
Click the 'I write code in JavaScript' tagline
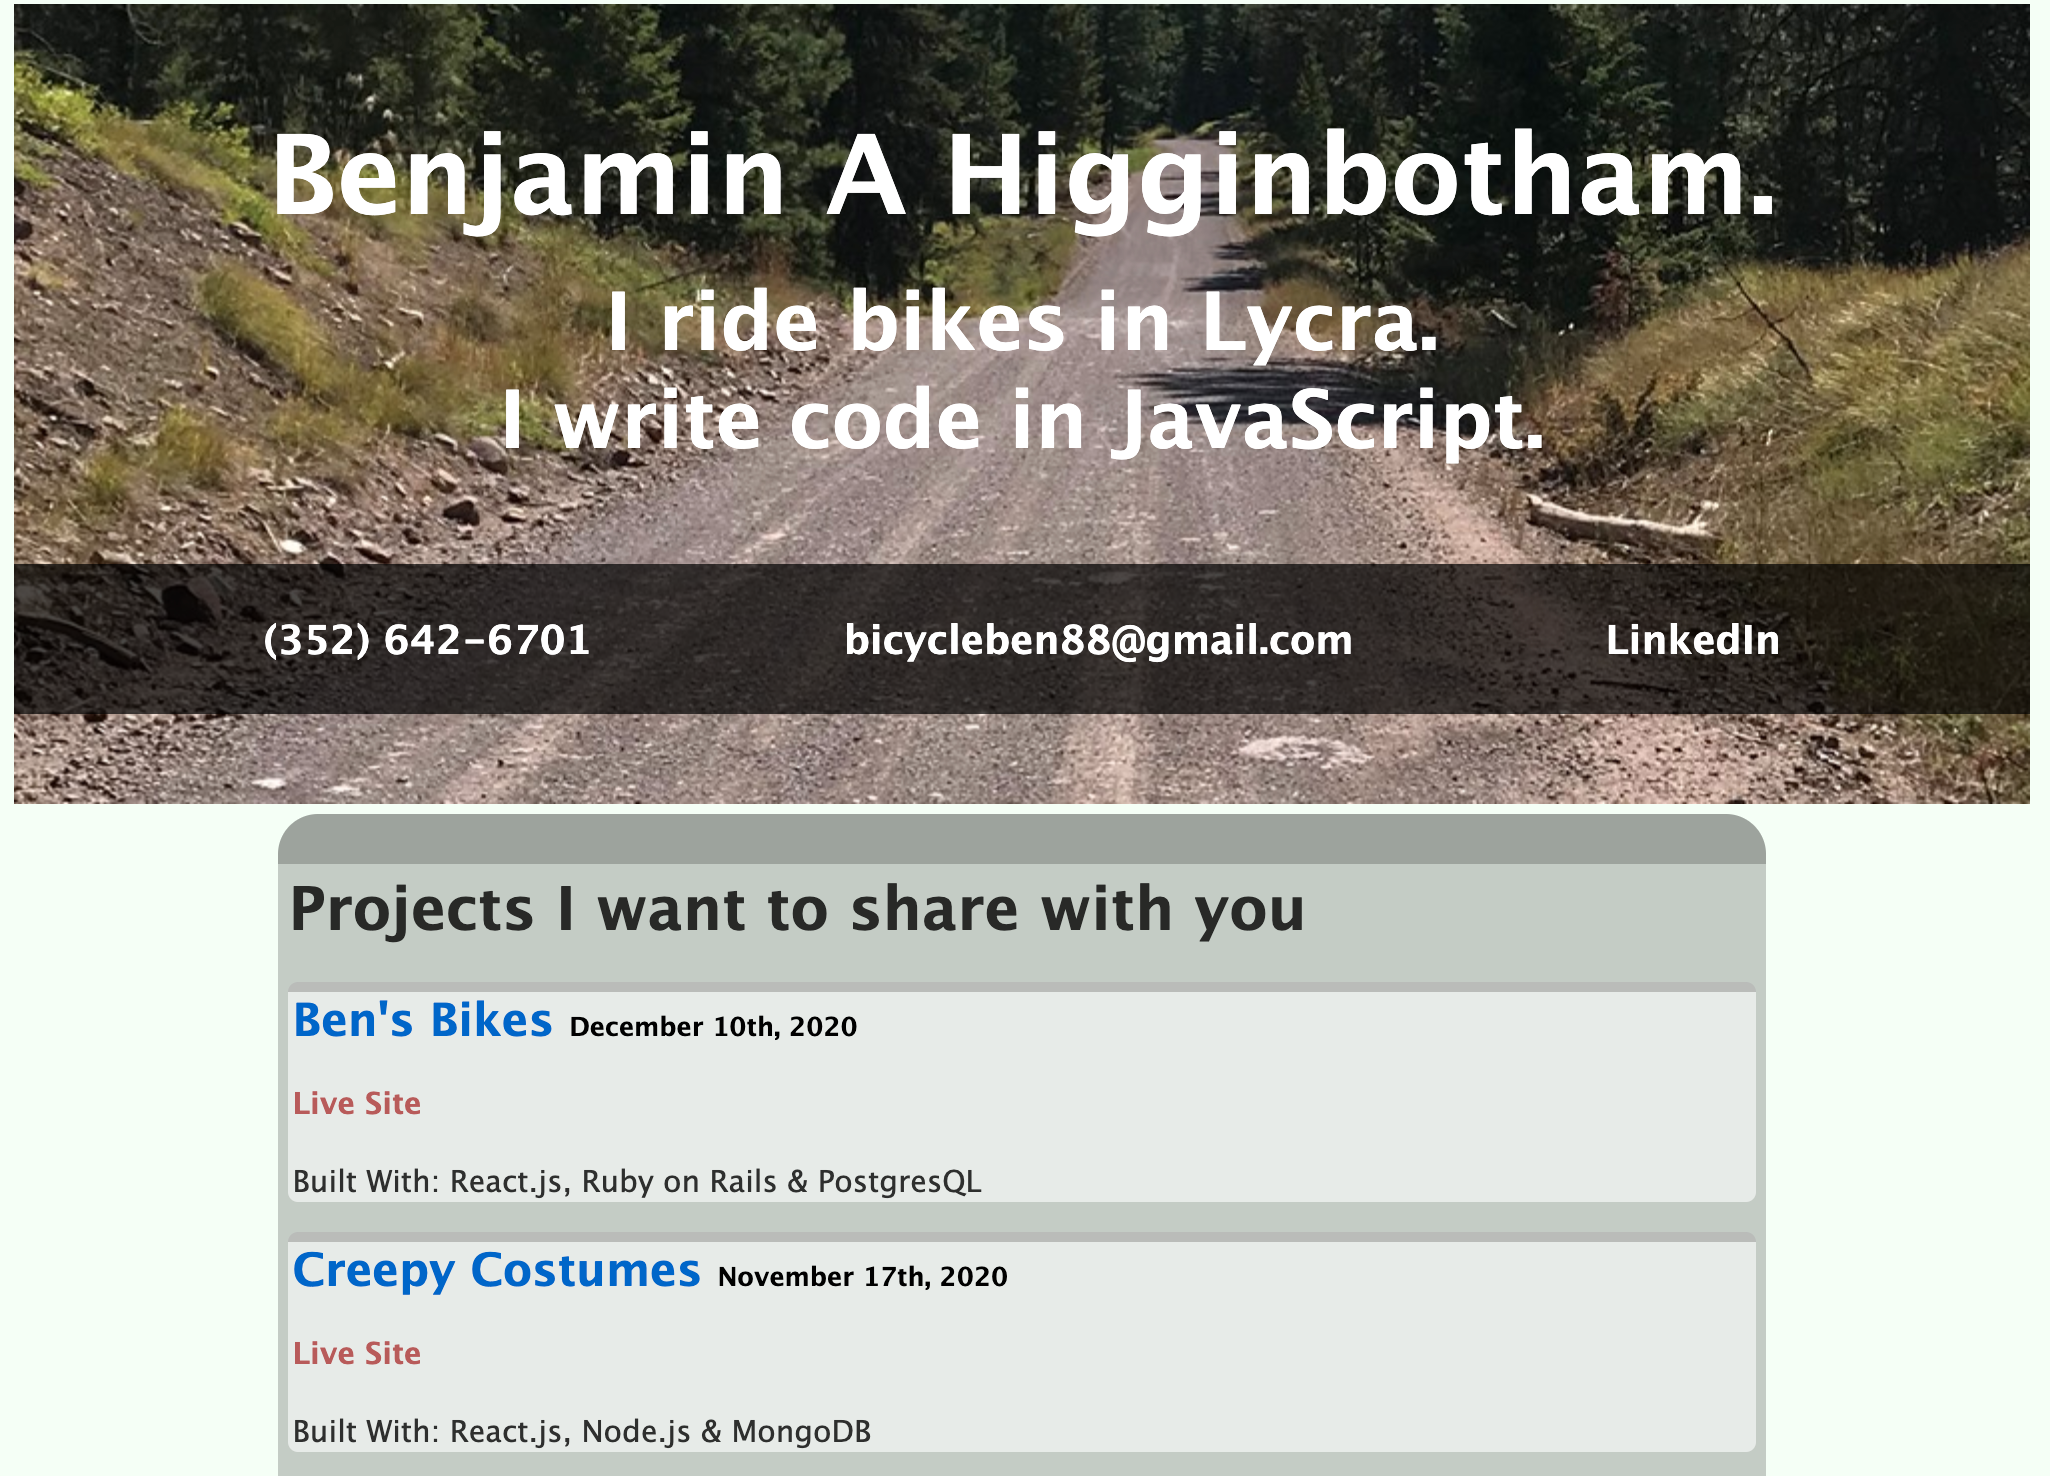click(x=1022, y=420)
